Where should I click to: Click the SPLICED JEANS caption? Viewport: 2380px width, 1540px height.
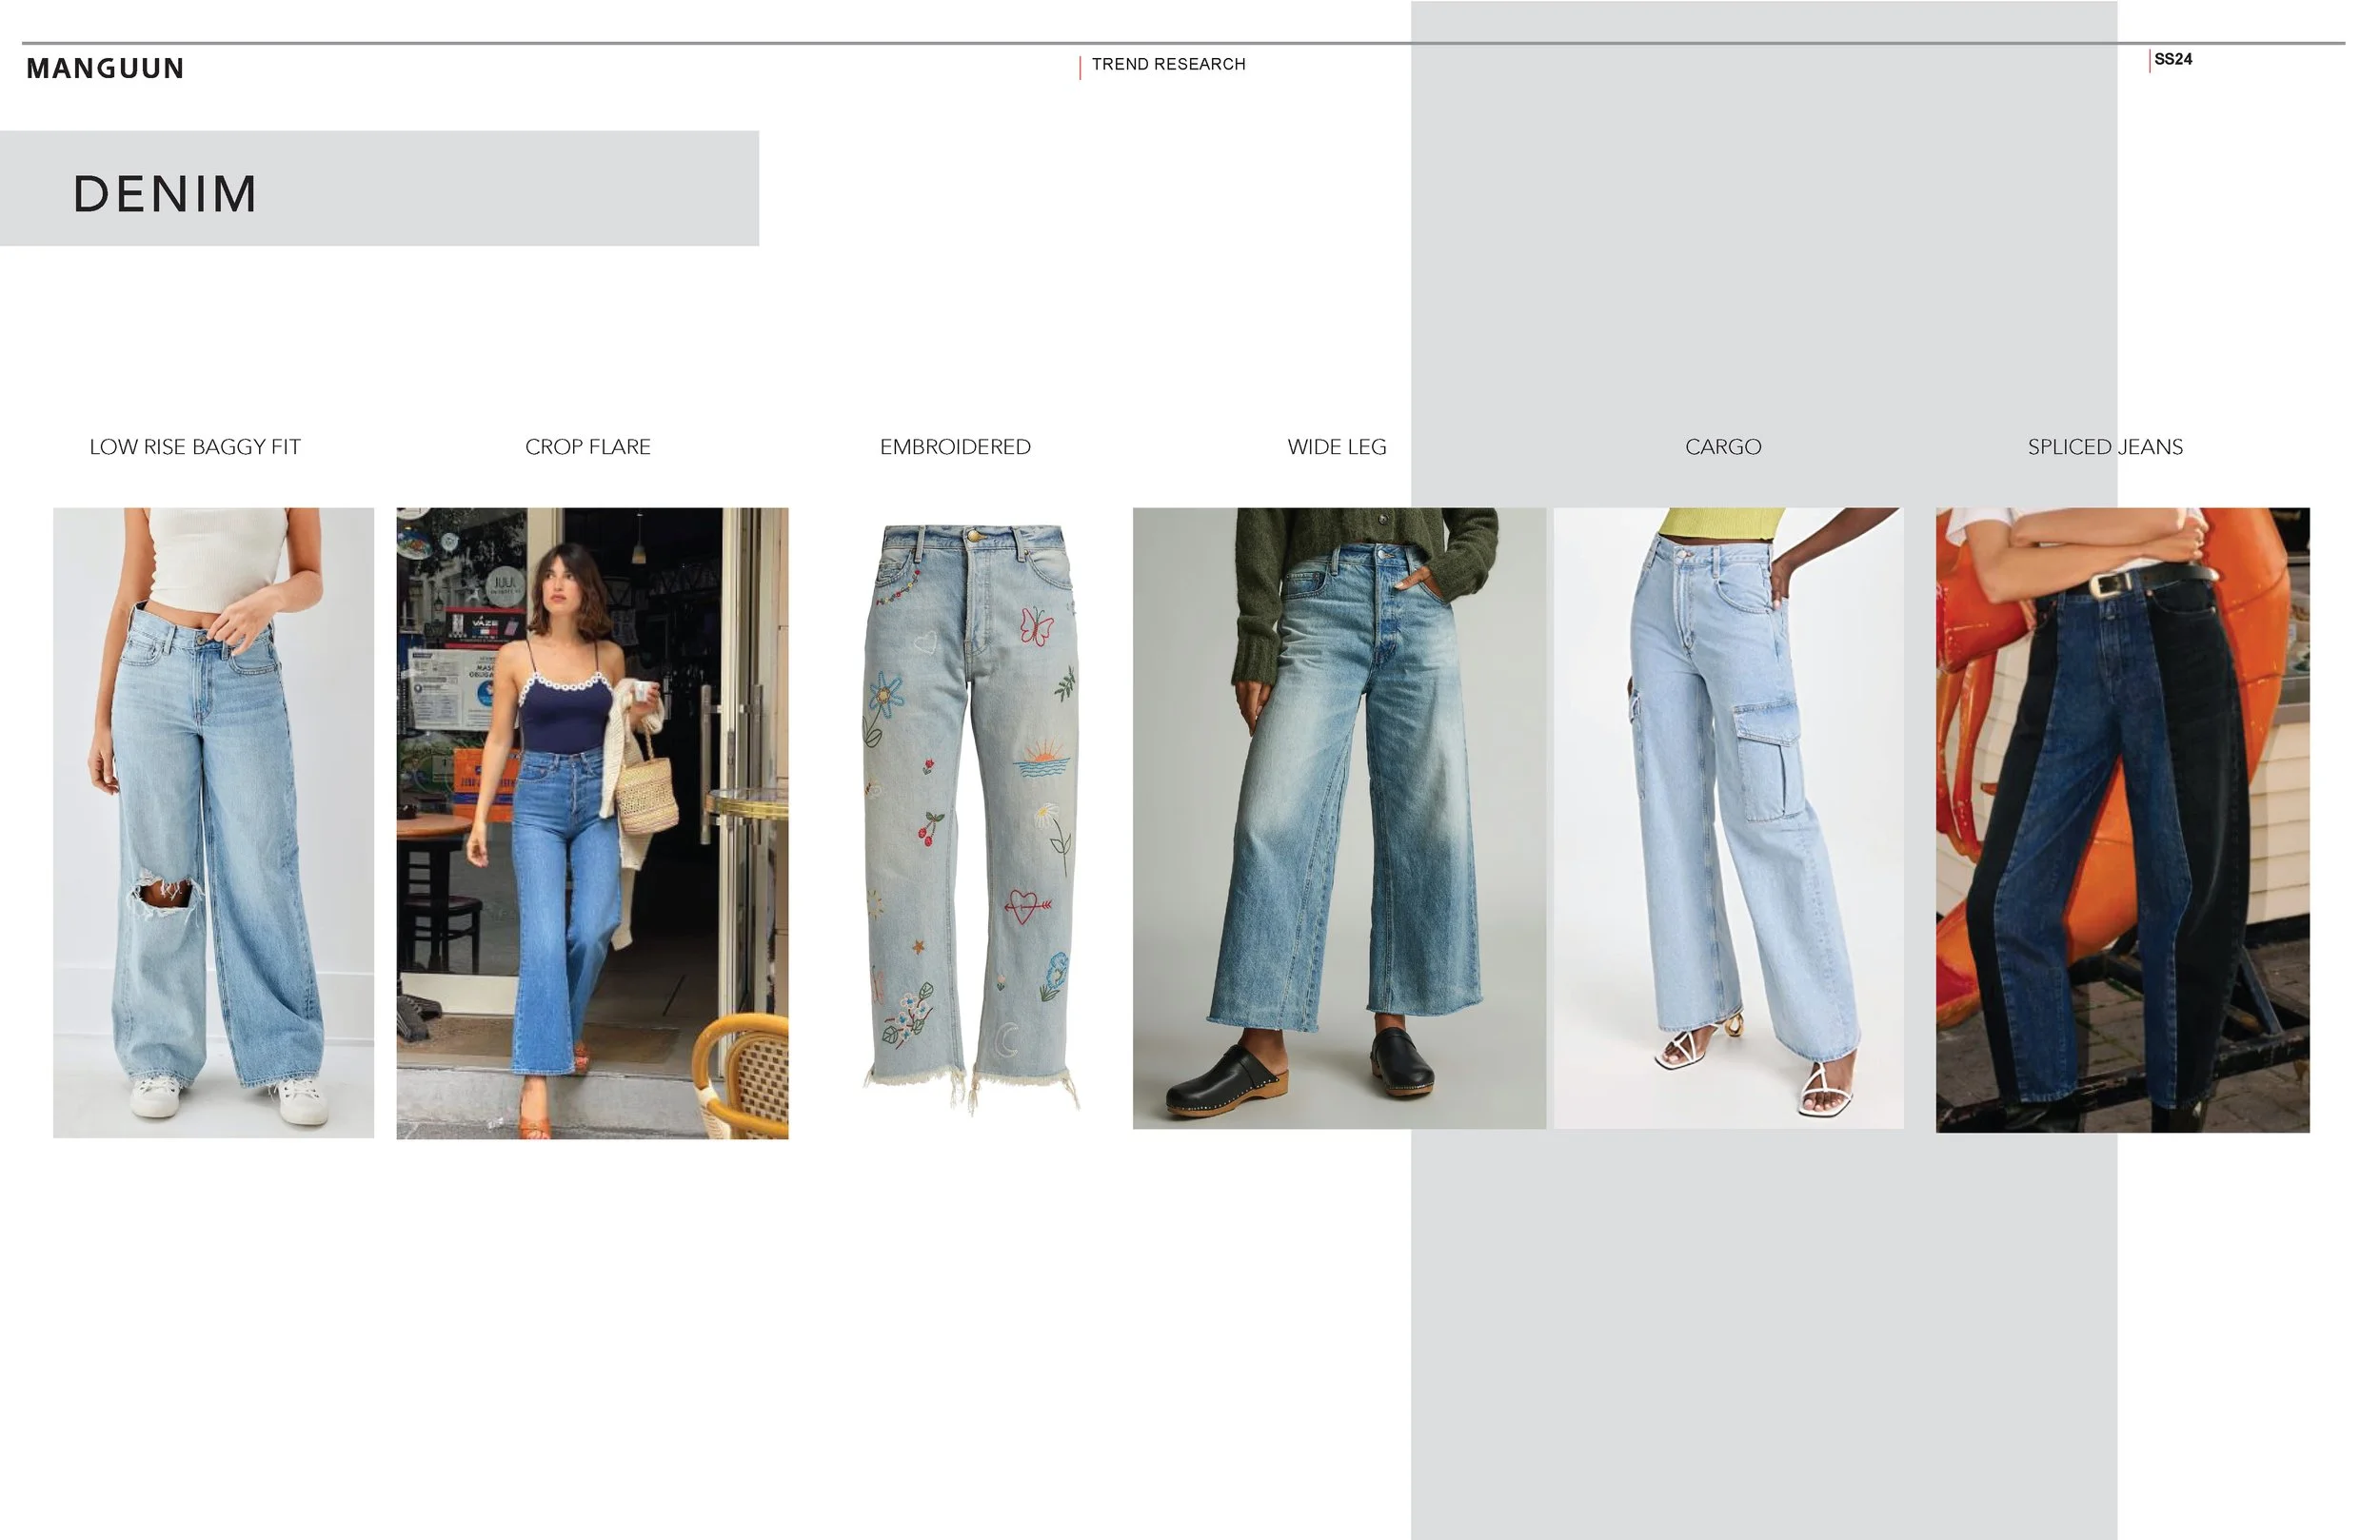tap(2105, 447)
